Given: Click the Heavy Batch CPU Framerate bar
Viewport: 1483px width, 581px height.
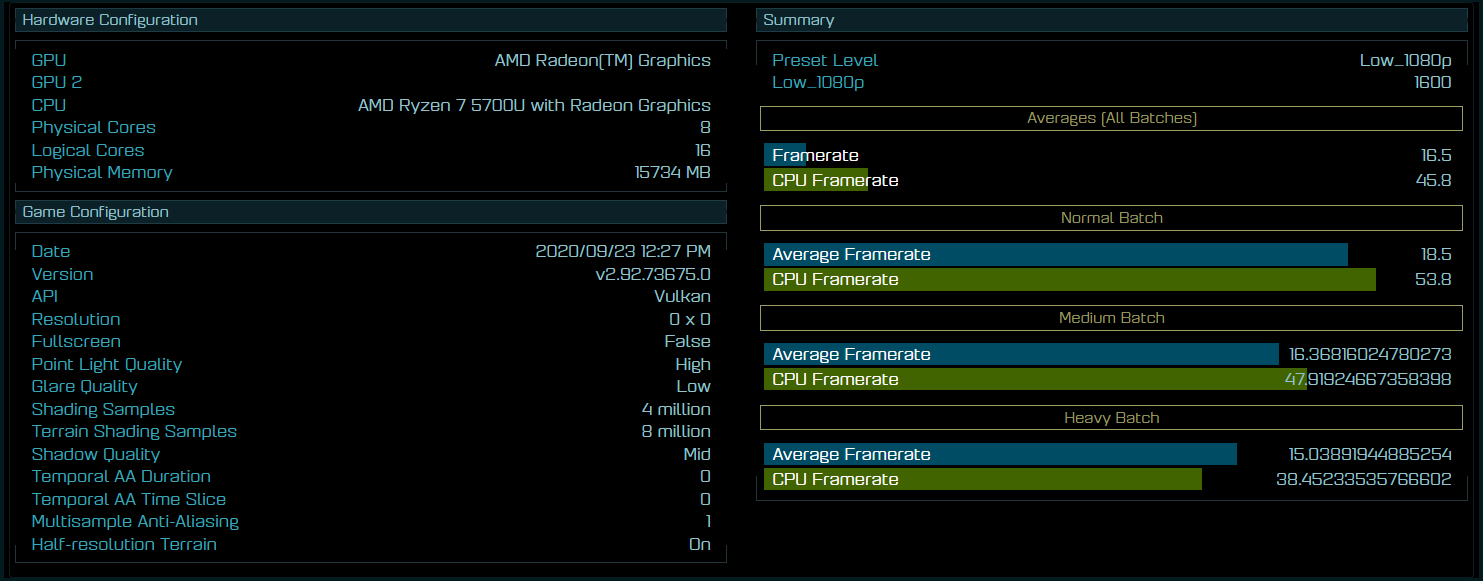Looking at the screenshot, I should point(982,479).
